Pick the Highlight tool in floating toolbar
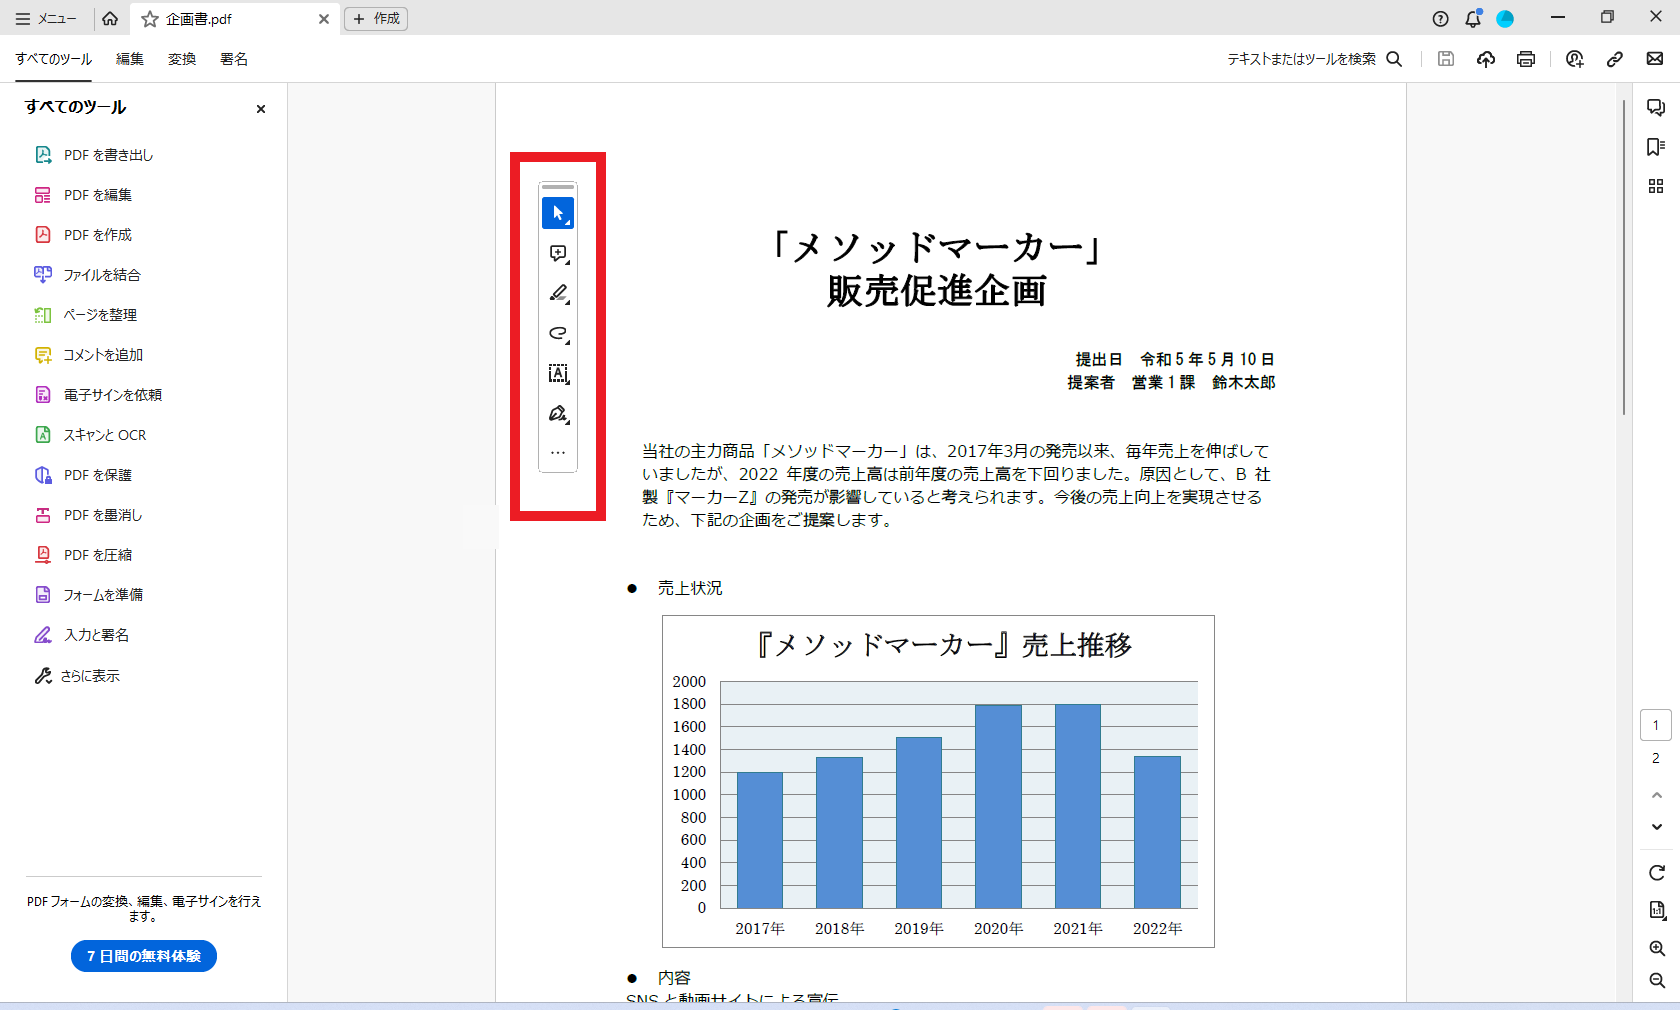The image size is (1680, 1010). click(x=558, y=294)
